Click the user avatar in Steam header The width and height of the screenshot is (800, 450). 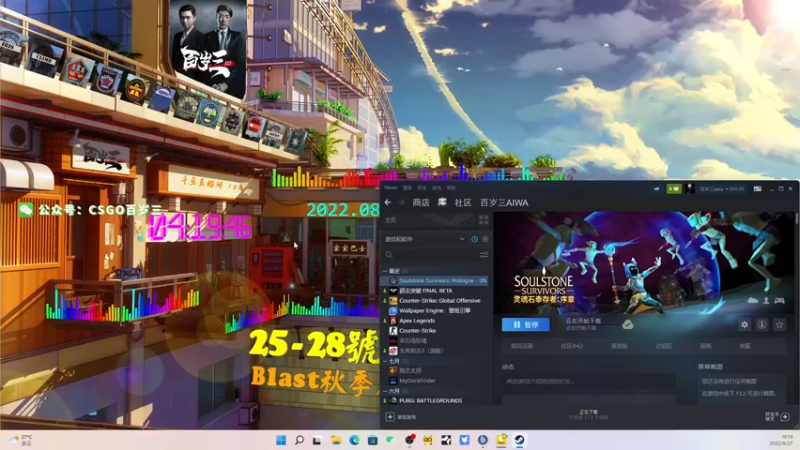690,189
